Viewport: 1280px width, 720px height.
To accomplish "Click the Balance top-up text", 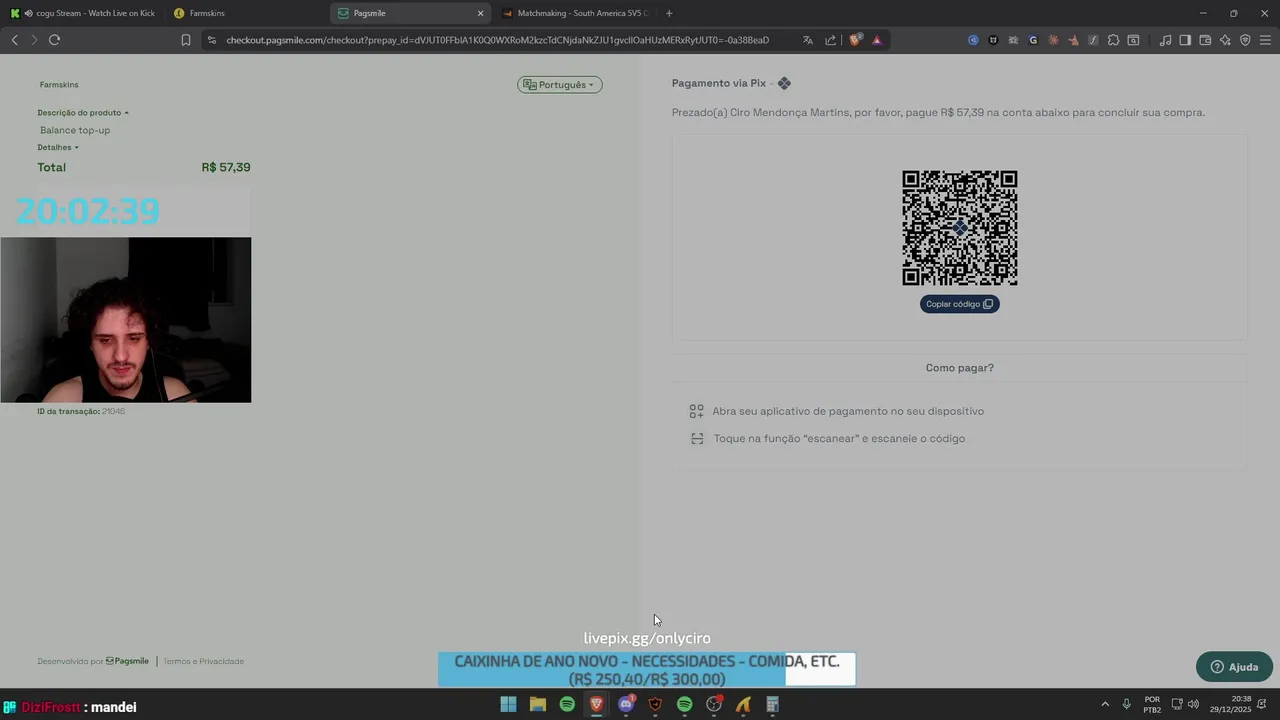I will [75, 130].
